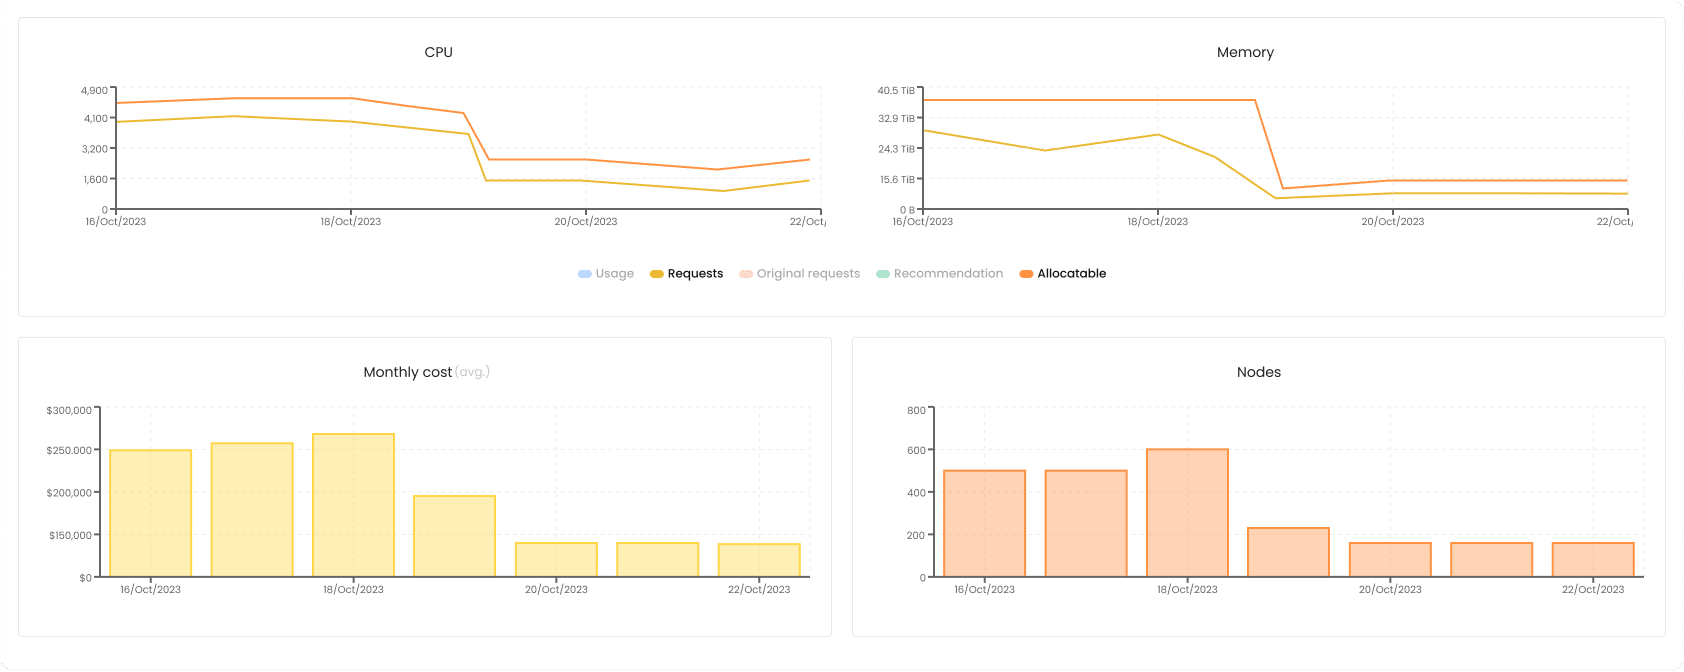Click the CPU chart title

pyautogui.click(x=438, y=52)
